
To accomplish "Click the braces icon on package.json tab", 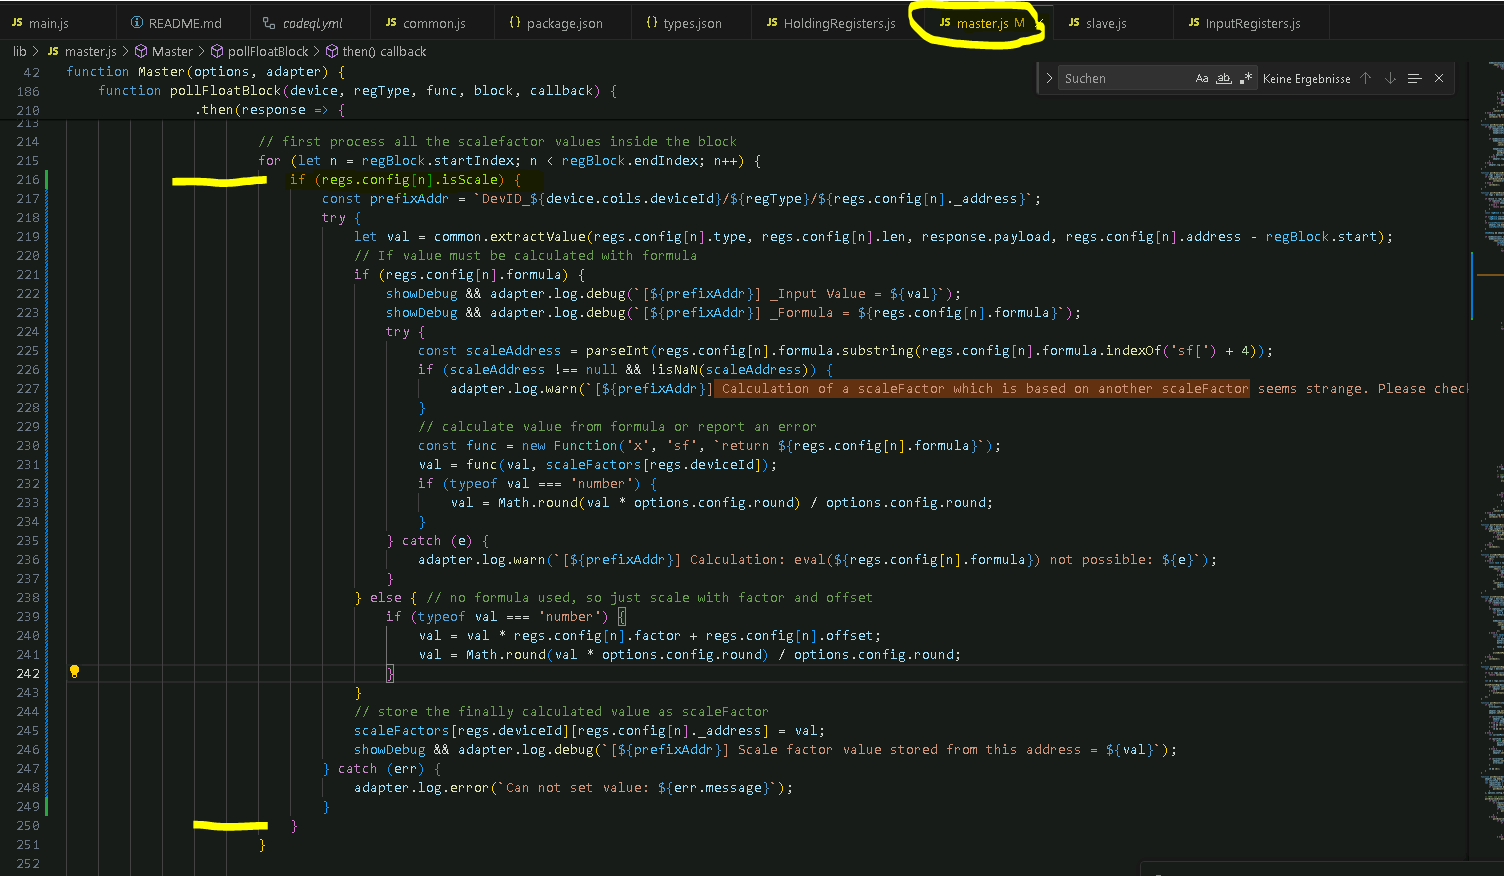I will click(x=515, y=23).
